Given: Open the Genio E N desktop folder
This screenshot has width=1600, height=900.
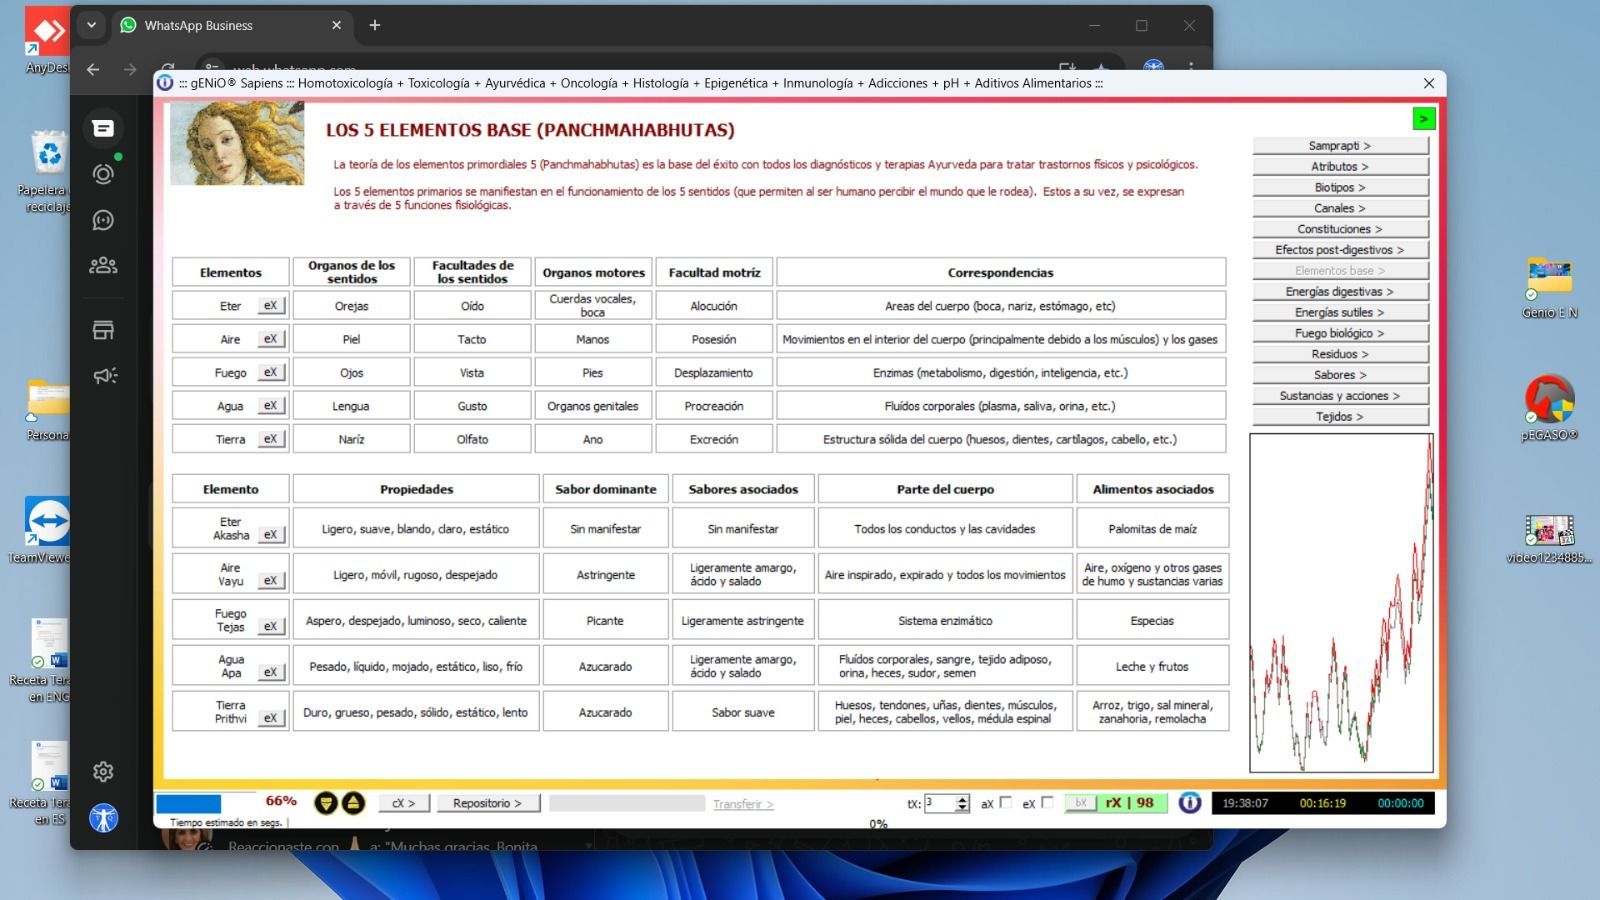Looking at the screenshot, I should pyautogui.click(x=1550, y=287).
